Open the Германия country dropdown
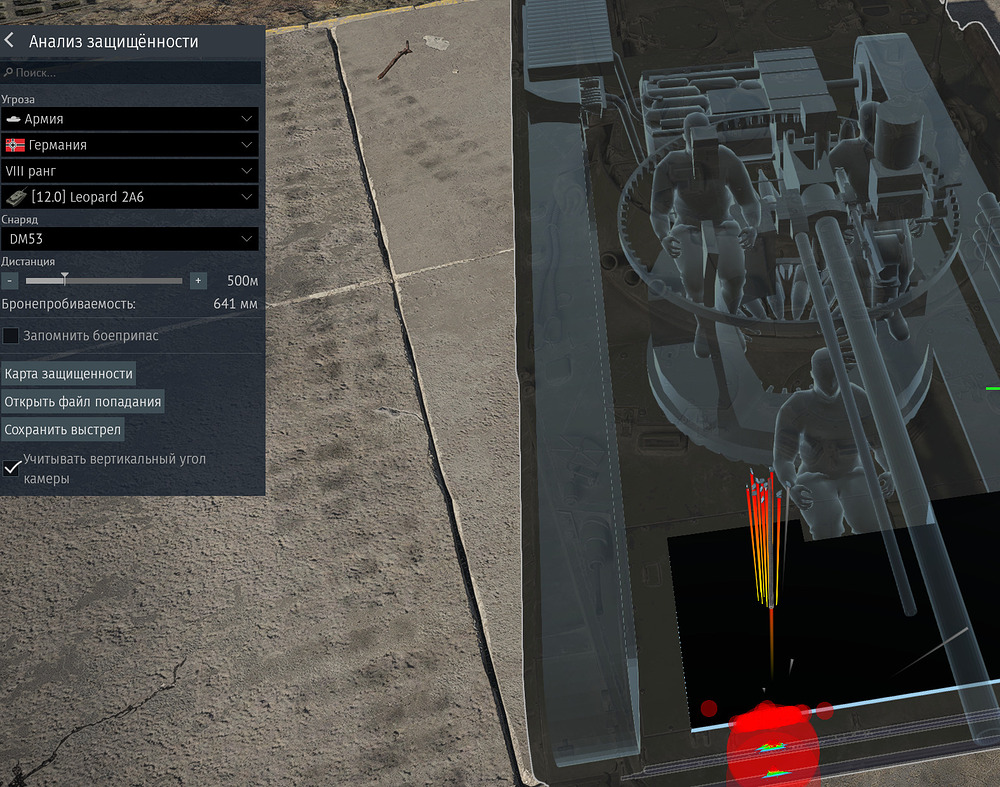The height and width of the screenshot is (787, 1000). [x=129, y=145]
